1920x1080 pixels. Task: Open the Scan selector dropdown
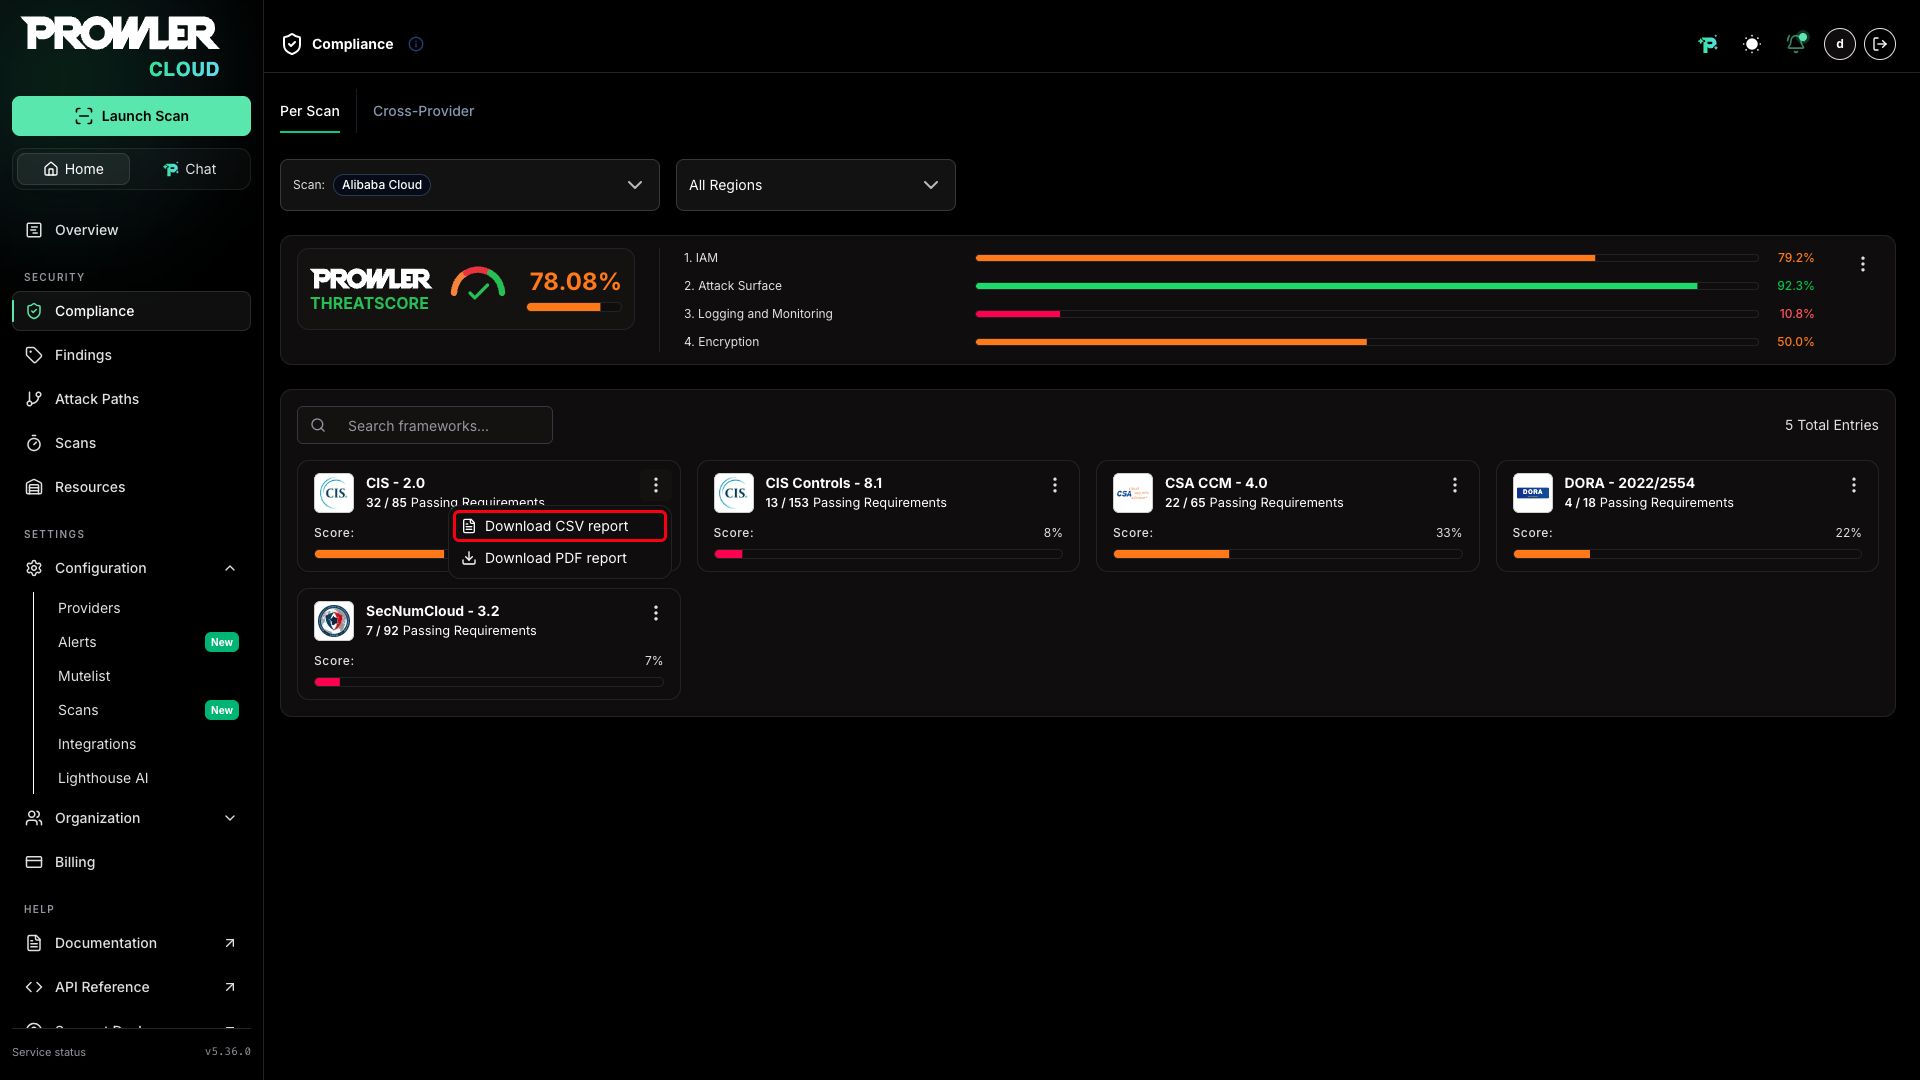[x=470, y=185]
